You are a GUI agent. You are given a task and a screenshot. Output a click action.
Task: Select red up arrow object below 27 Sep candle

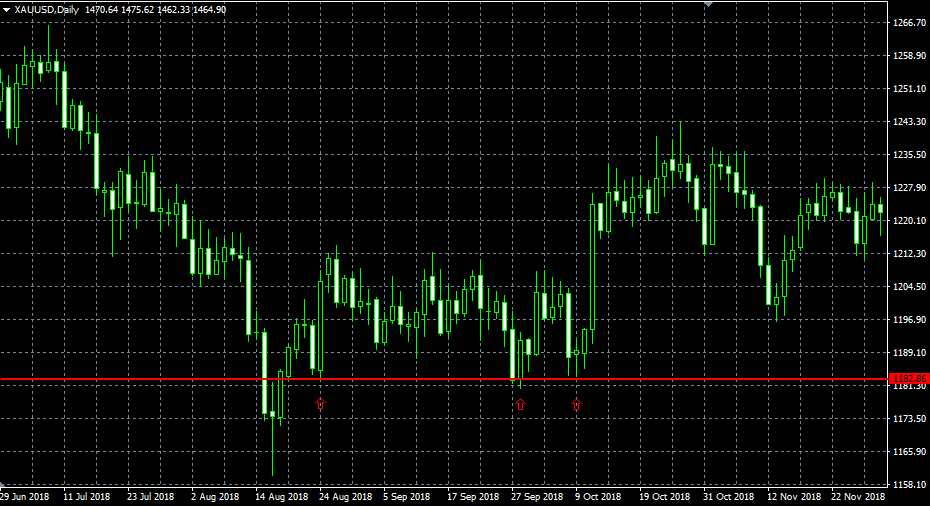520,404
